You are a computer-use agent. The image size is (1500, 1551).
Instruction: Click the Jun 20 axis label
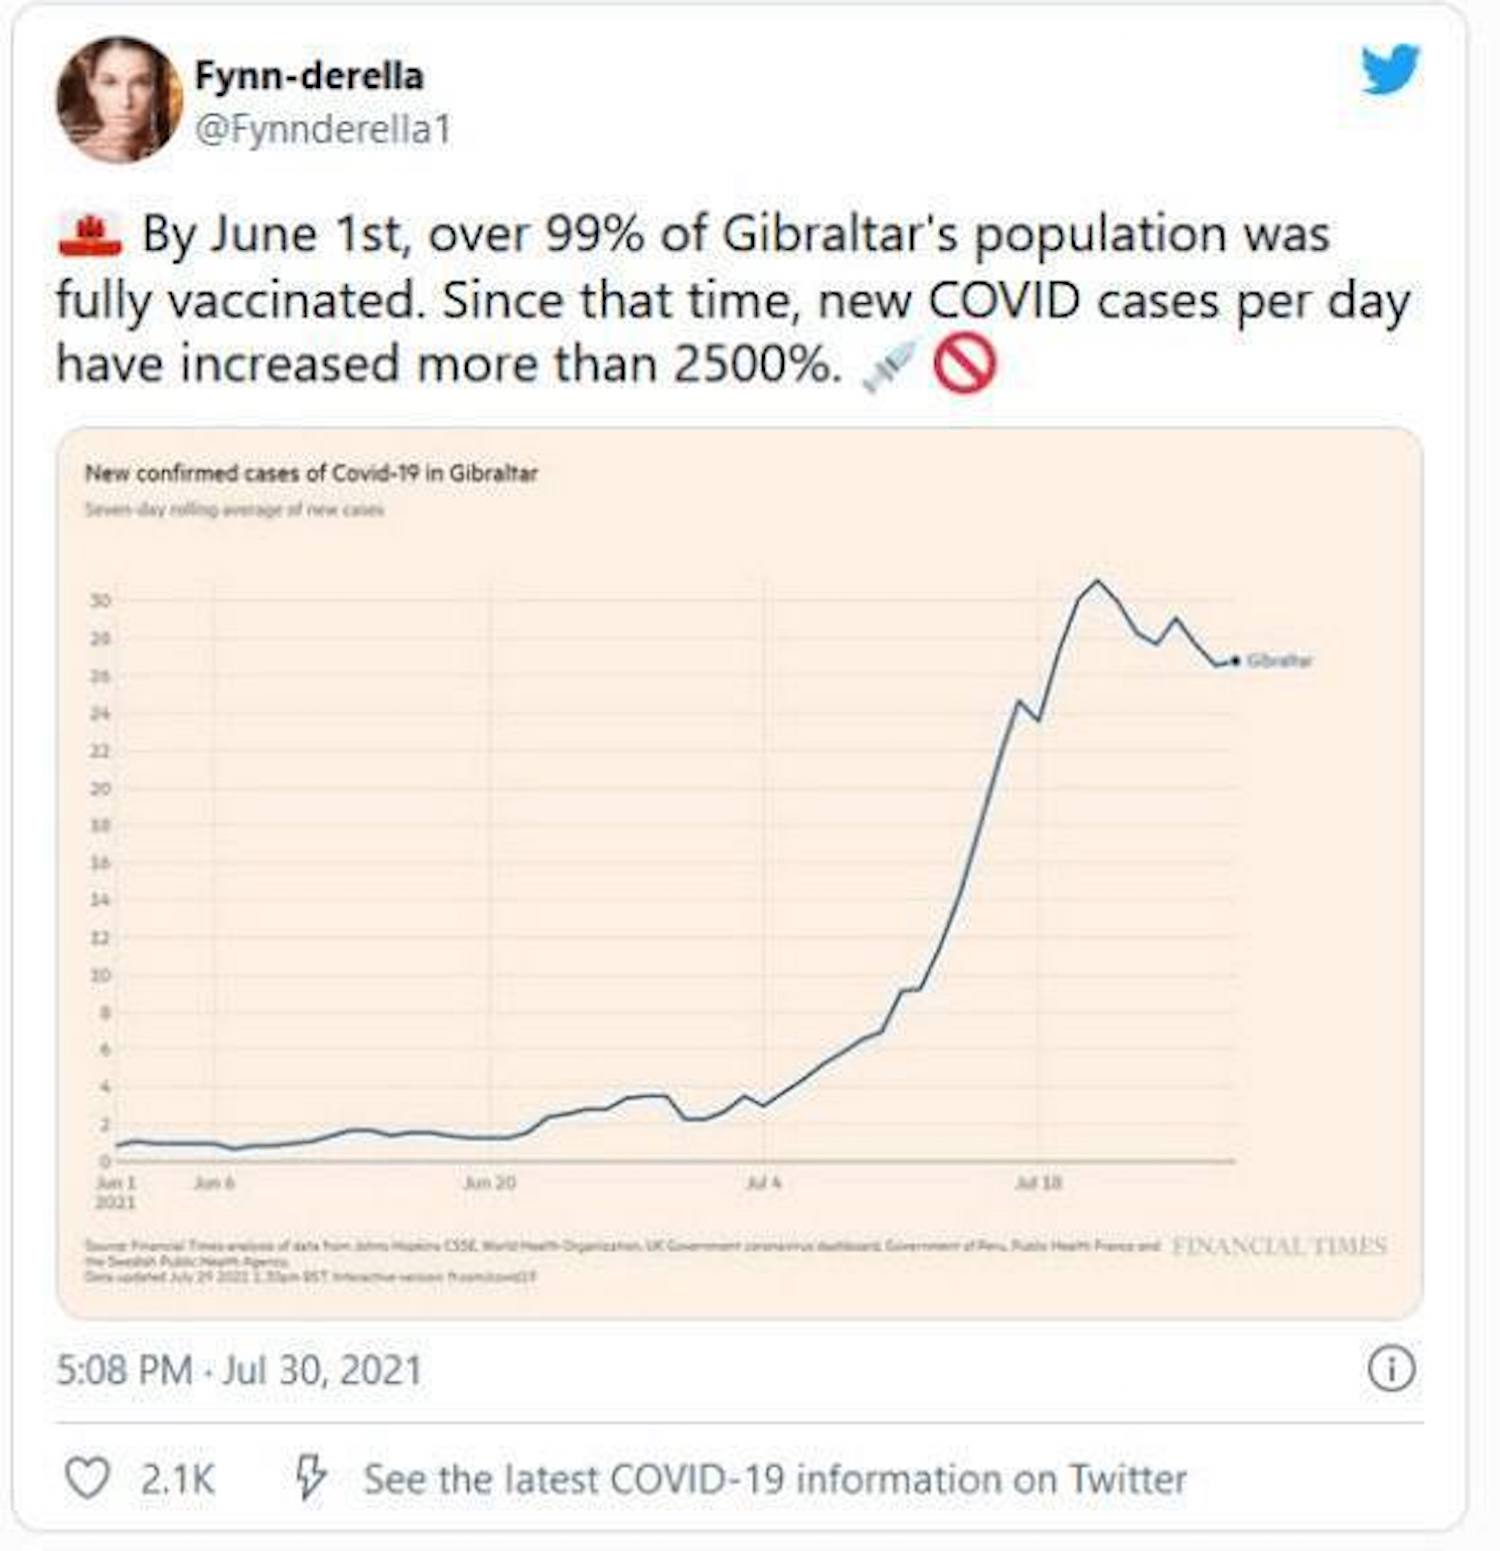(x=490, y=1183)
